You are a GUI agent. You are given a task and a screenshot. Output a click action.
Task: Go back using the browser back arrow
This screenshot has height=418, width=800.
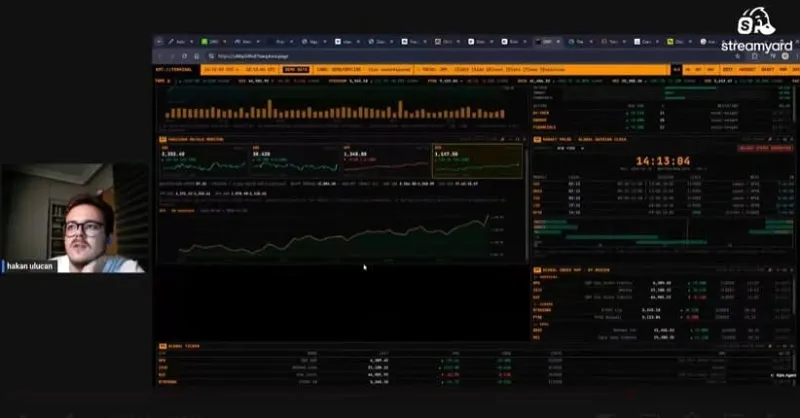click(x=159, y=56)
